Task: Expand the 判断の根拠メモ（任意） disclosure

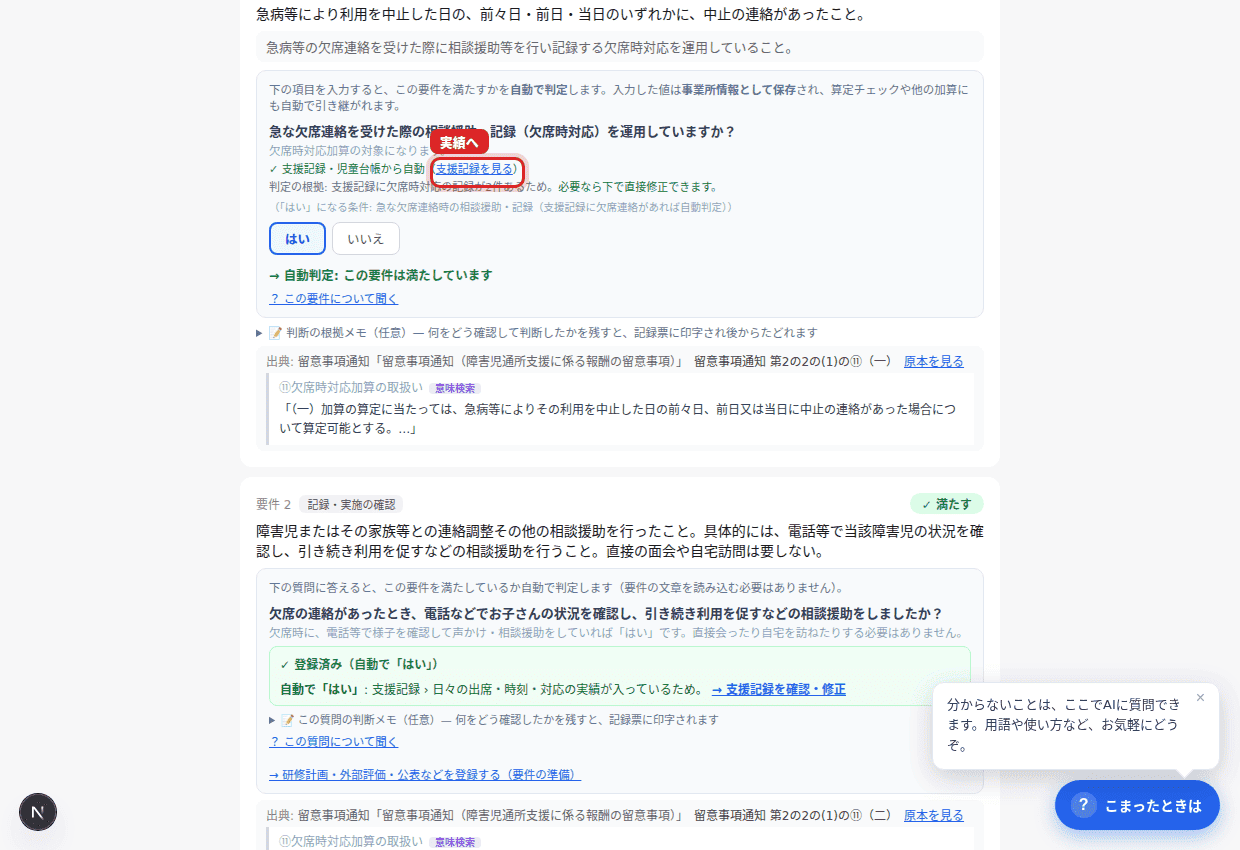Action: coord(537,332)
